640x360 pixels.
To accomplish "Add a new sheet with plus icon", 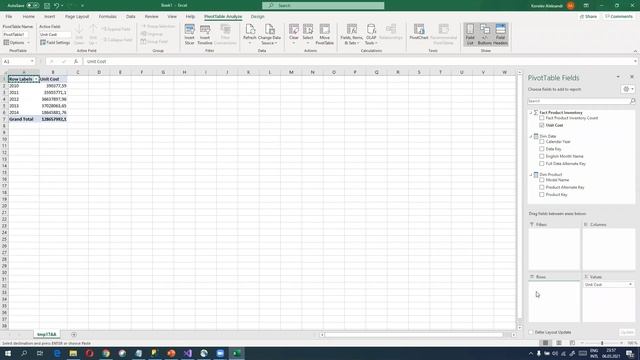I will tap(74, 335).
